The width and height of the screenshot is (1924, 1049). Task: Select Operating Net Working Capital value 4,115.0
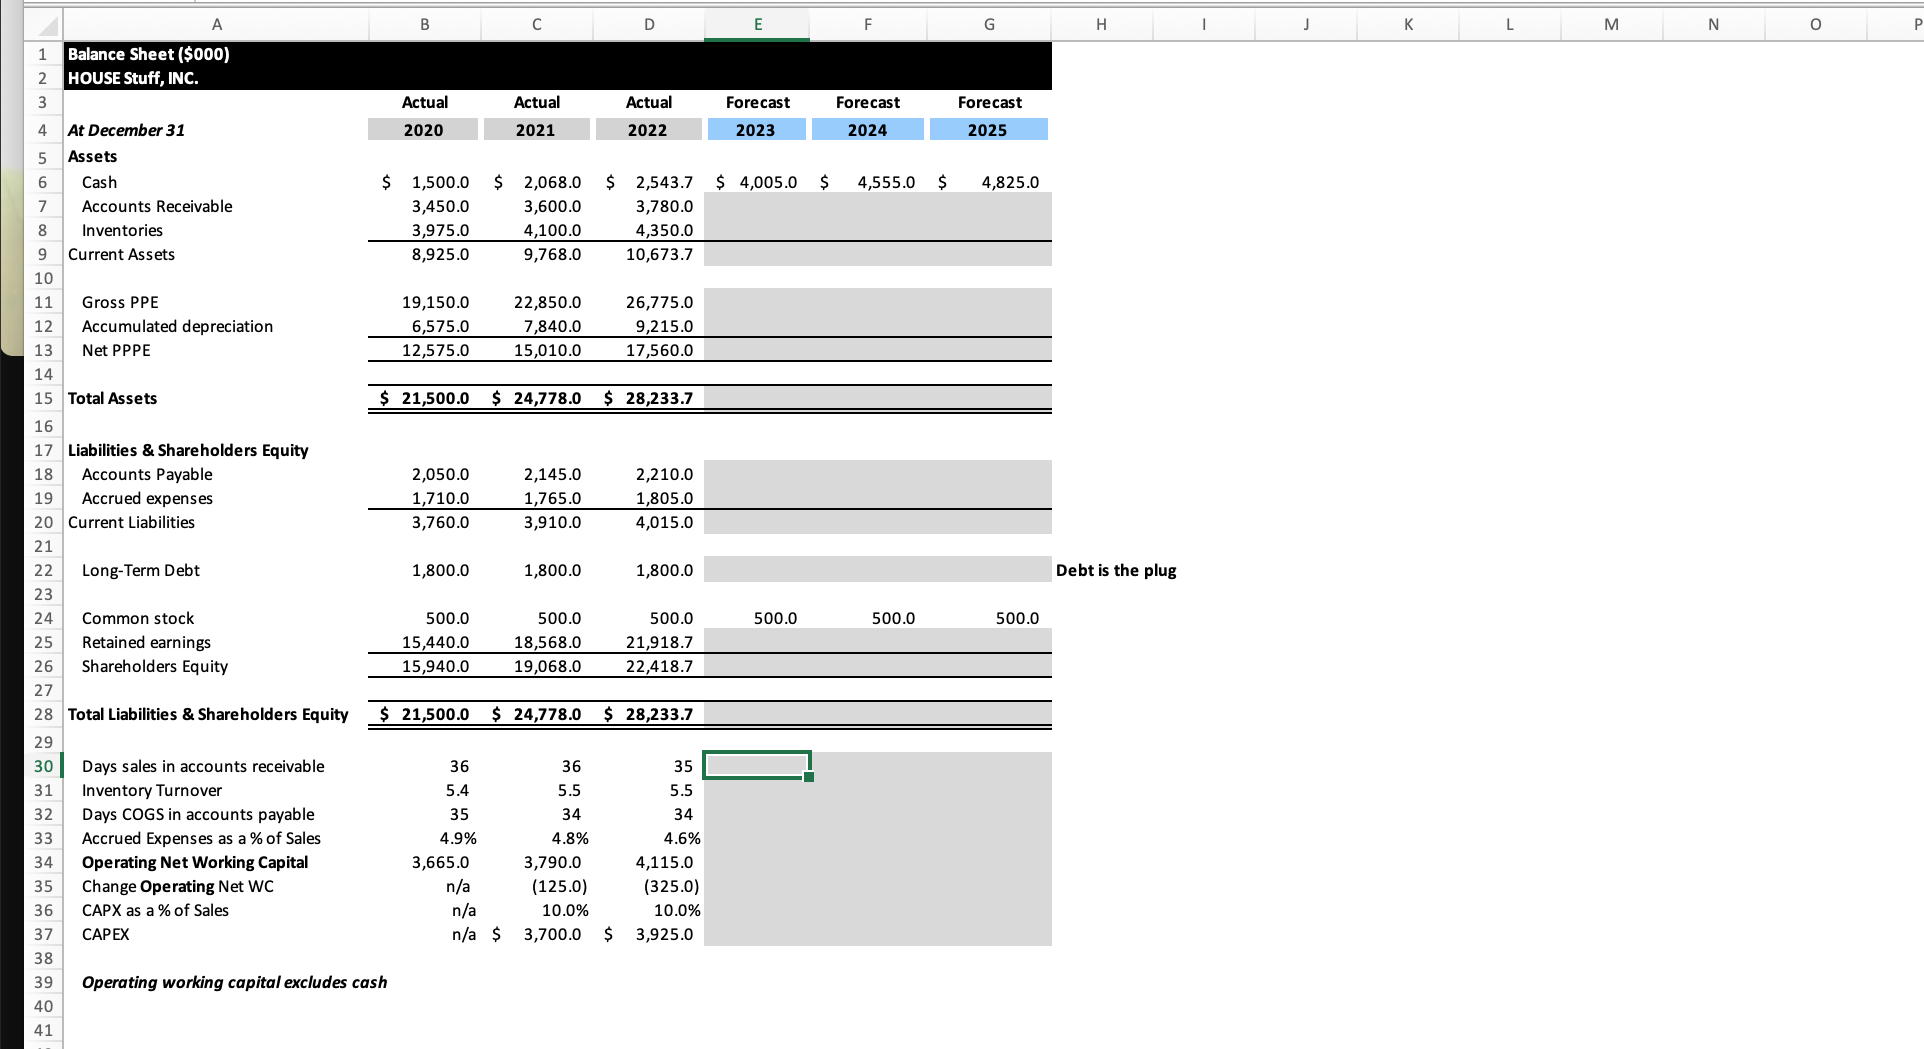(664, 862)
